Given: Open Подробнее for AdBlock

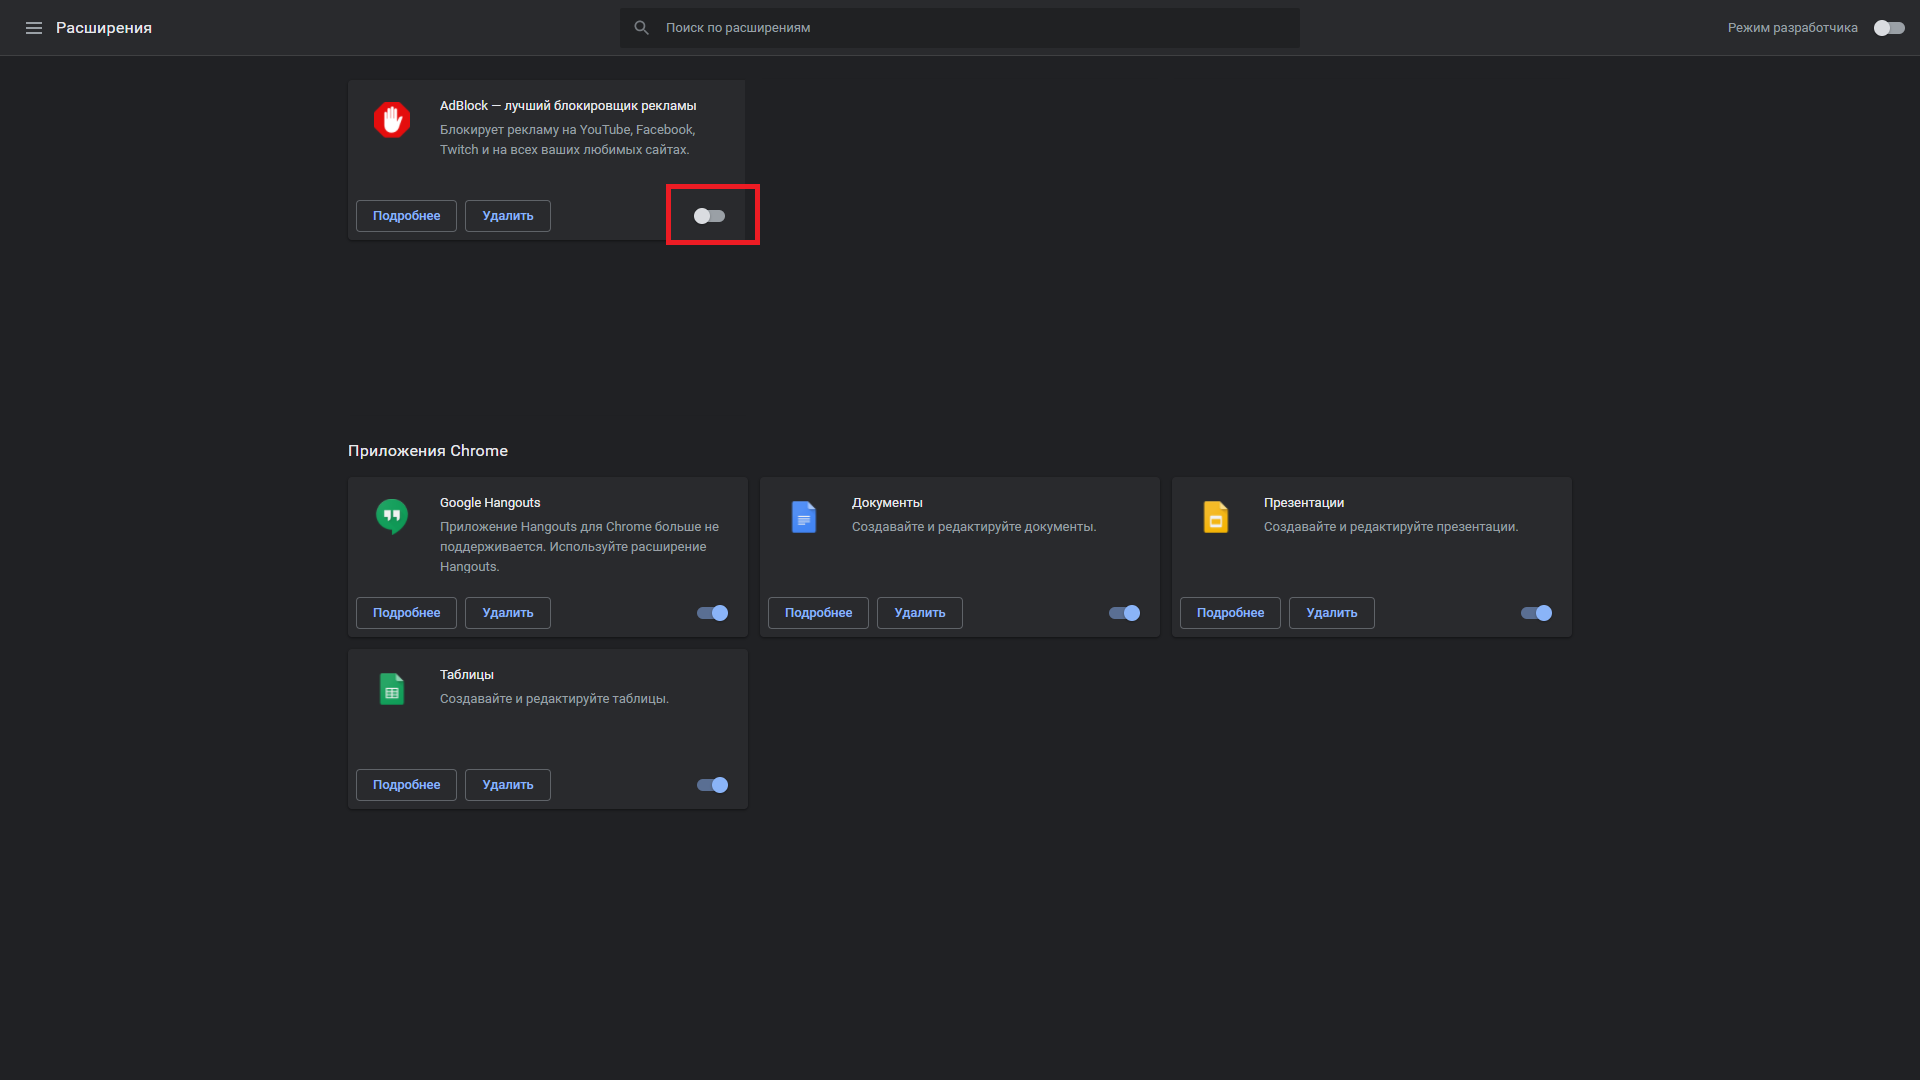Looking at the screenshot, I should [x=405, y=215].
